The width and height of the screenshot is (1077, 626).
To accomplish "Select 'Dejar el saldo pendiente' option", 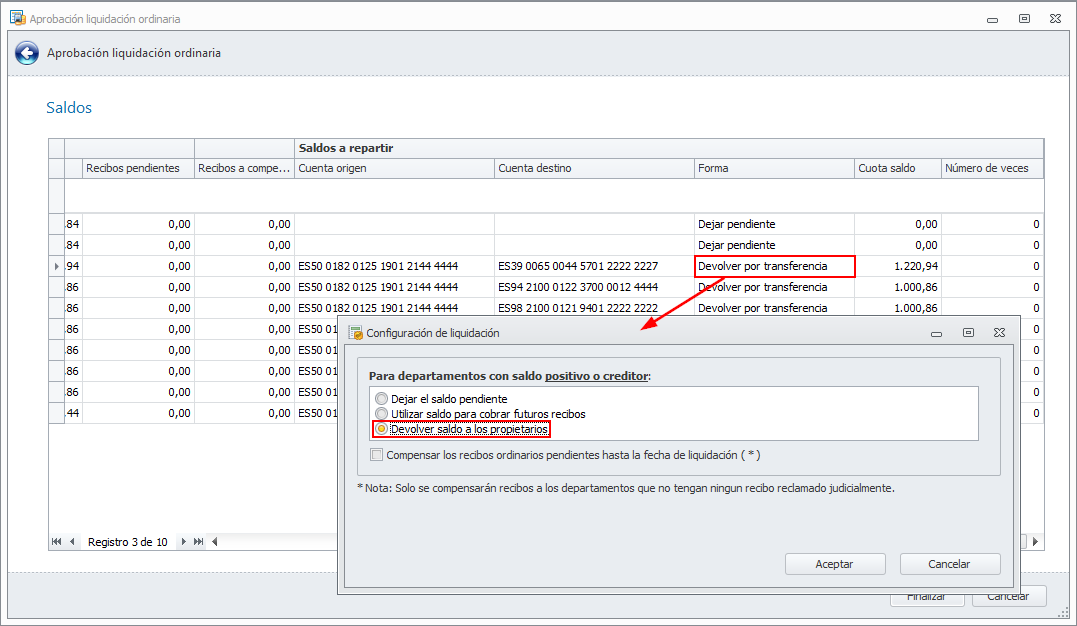I will pyautogui.click(x=381, y=399).
